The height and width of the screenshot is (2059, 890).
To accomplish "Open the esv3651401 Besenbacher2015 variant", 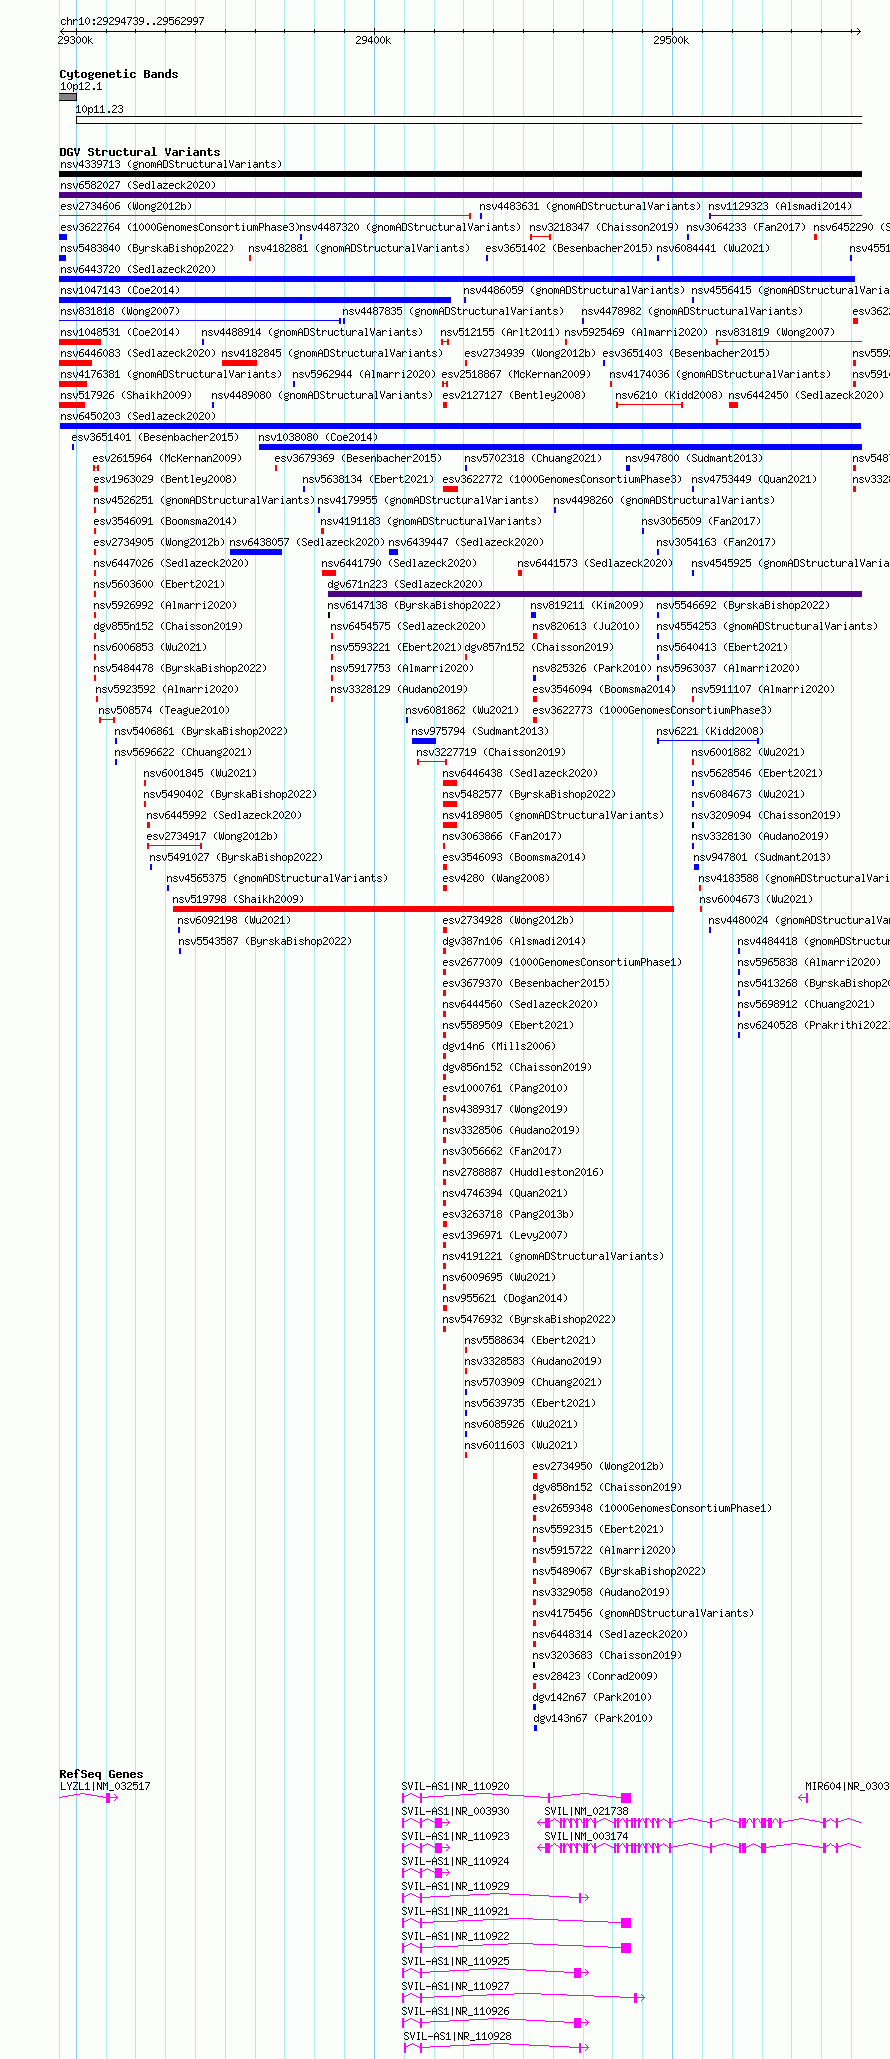I will tap(155, 437).
